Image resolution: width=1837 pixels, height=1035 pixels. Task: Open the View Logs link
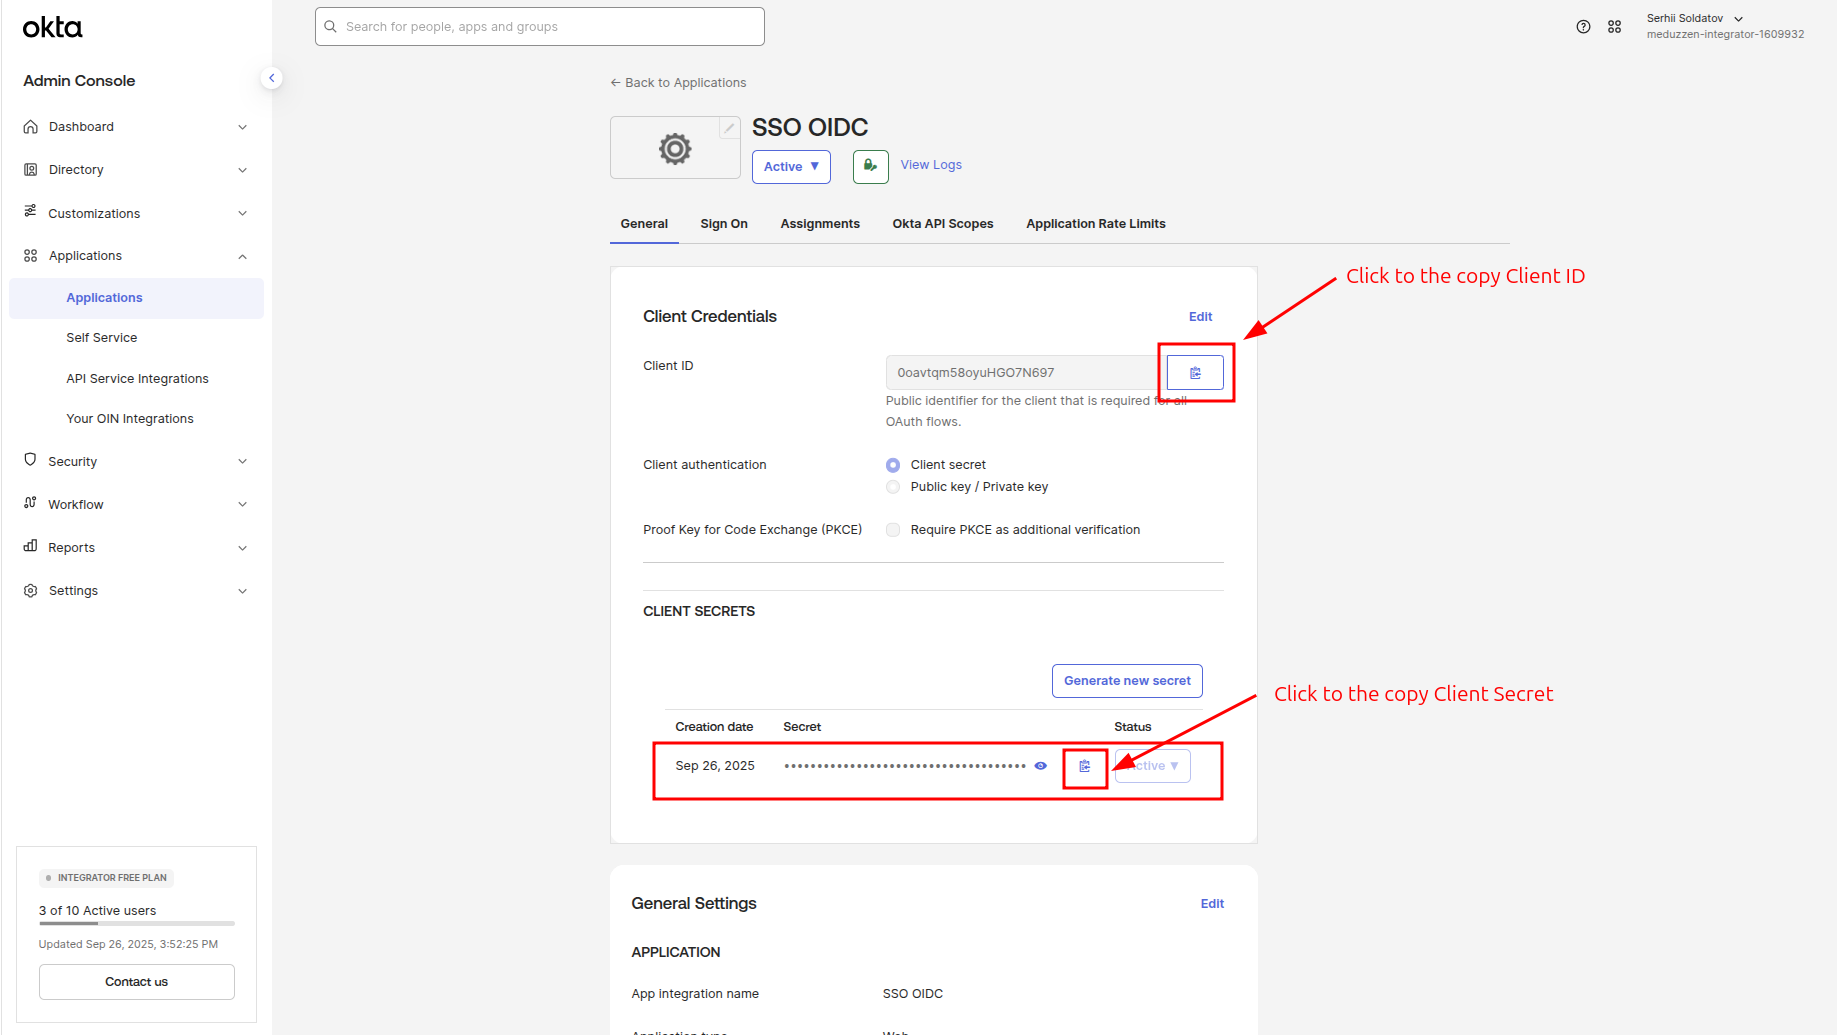(x=931, y=165)
